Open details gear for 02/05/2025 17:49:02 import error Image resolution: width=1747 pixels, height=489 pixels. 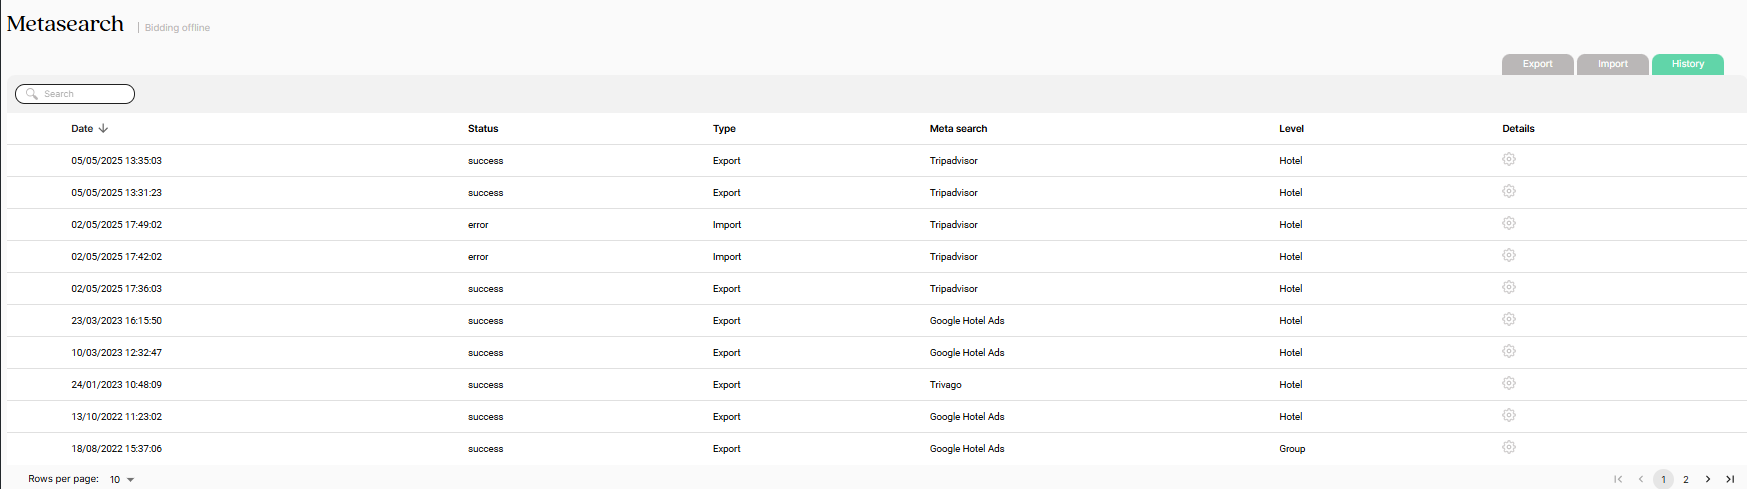coord(1509,224)
